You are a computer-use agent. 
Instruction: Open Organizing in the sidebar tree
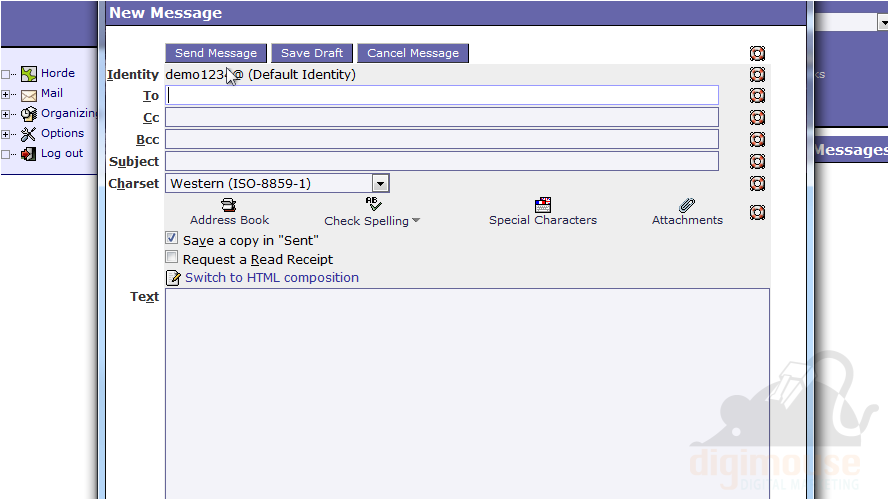tap(69, 113)
